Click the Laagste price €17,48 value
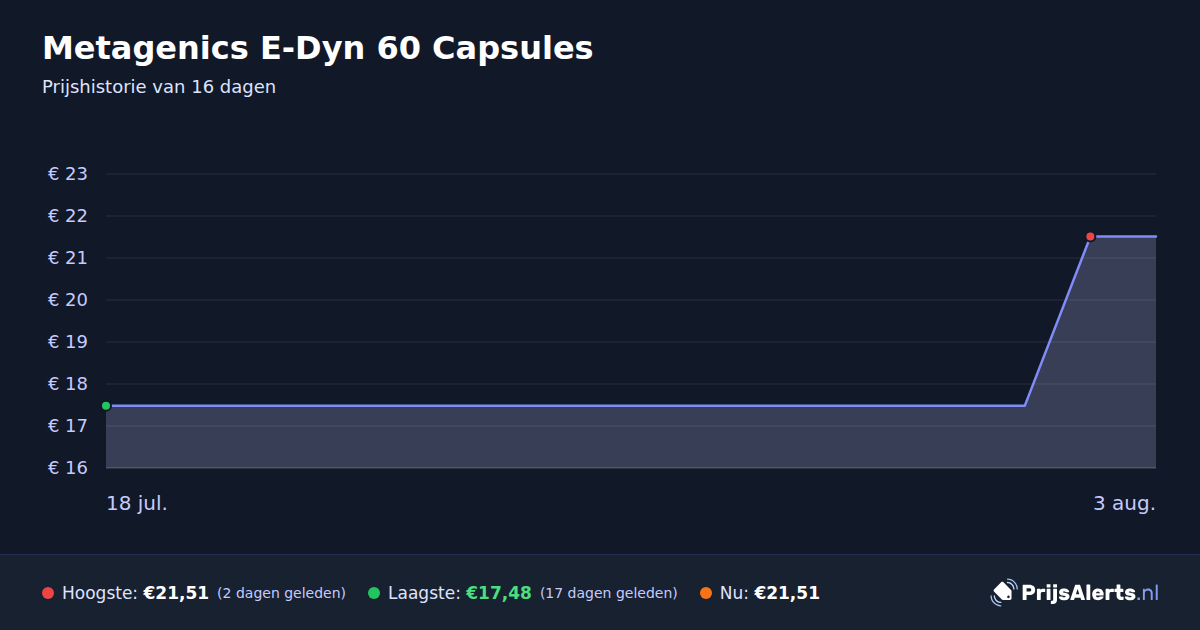This screenshot has height=630, width=1200. pyautogui.click(x=499, y=593)
